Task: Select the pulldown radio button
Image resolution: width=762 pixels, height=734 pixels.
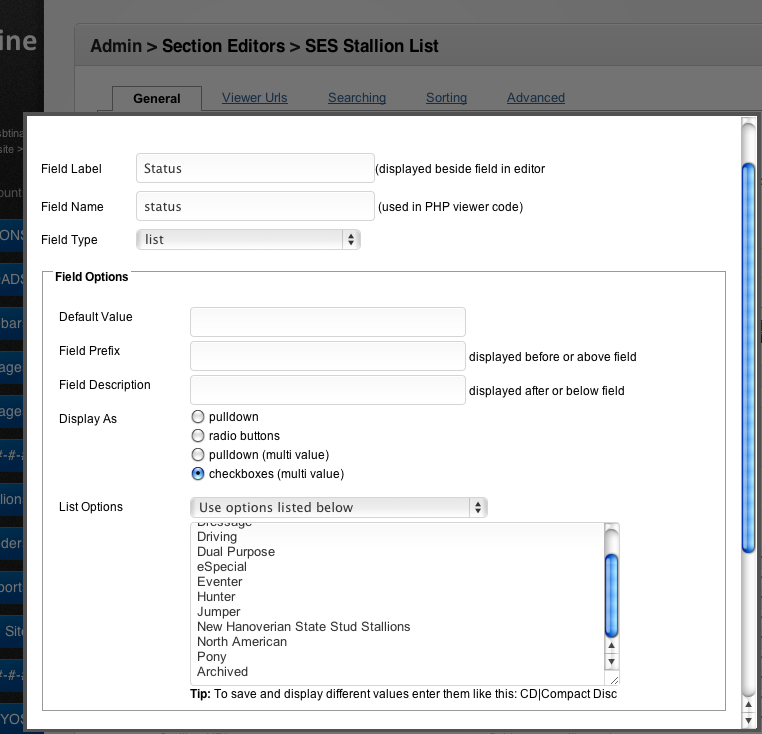Action: [198, 417]
